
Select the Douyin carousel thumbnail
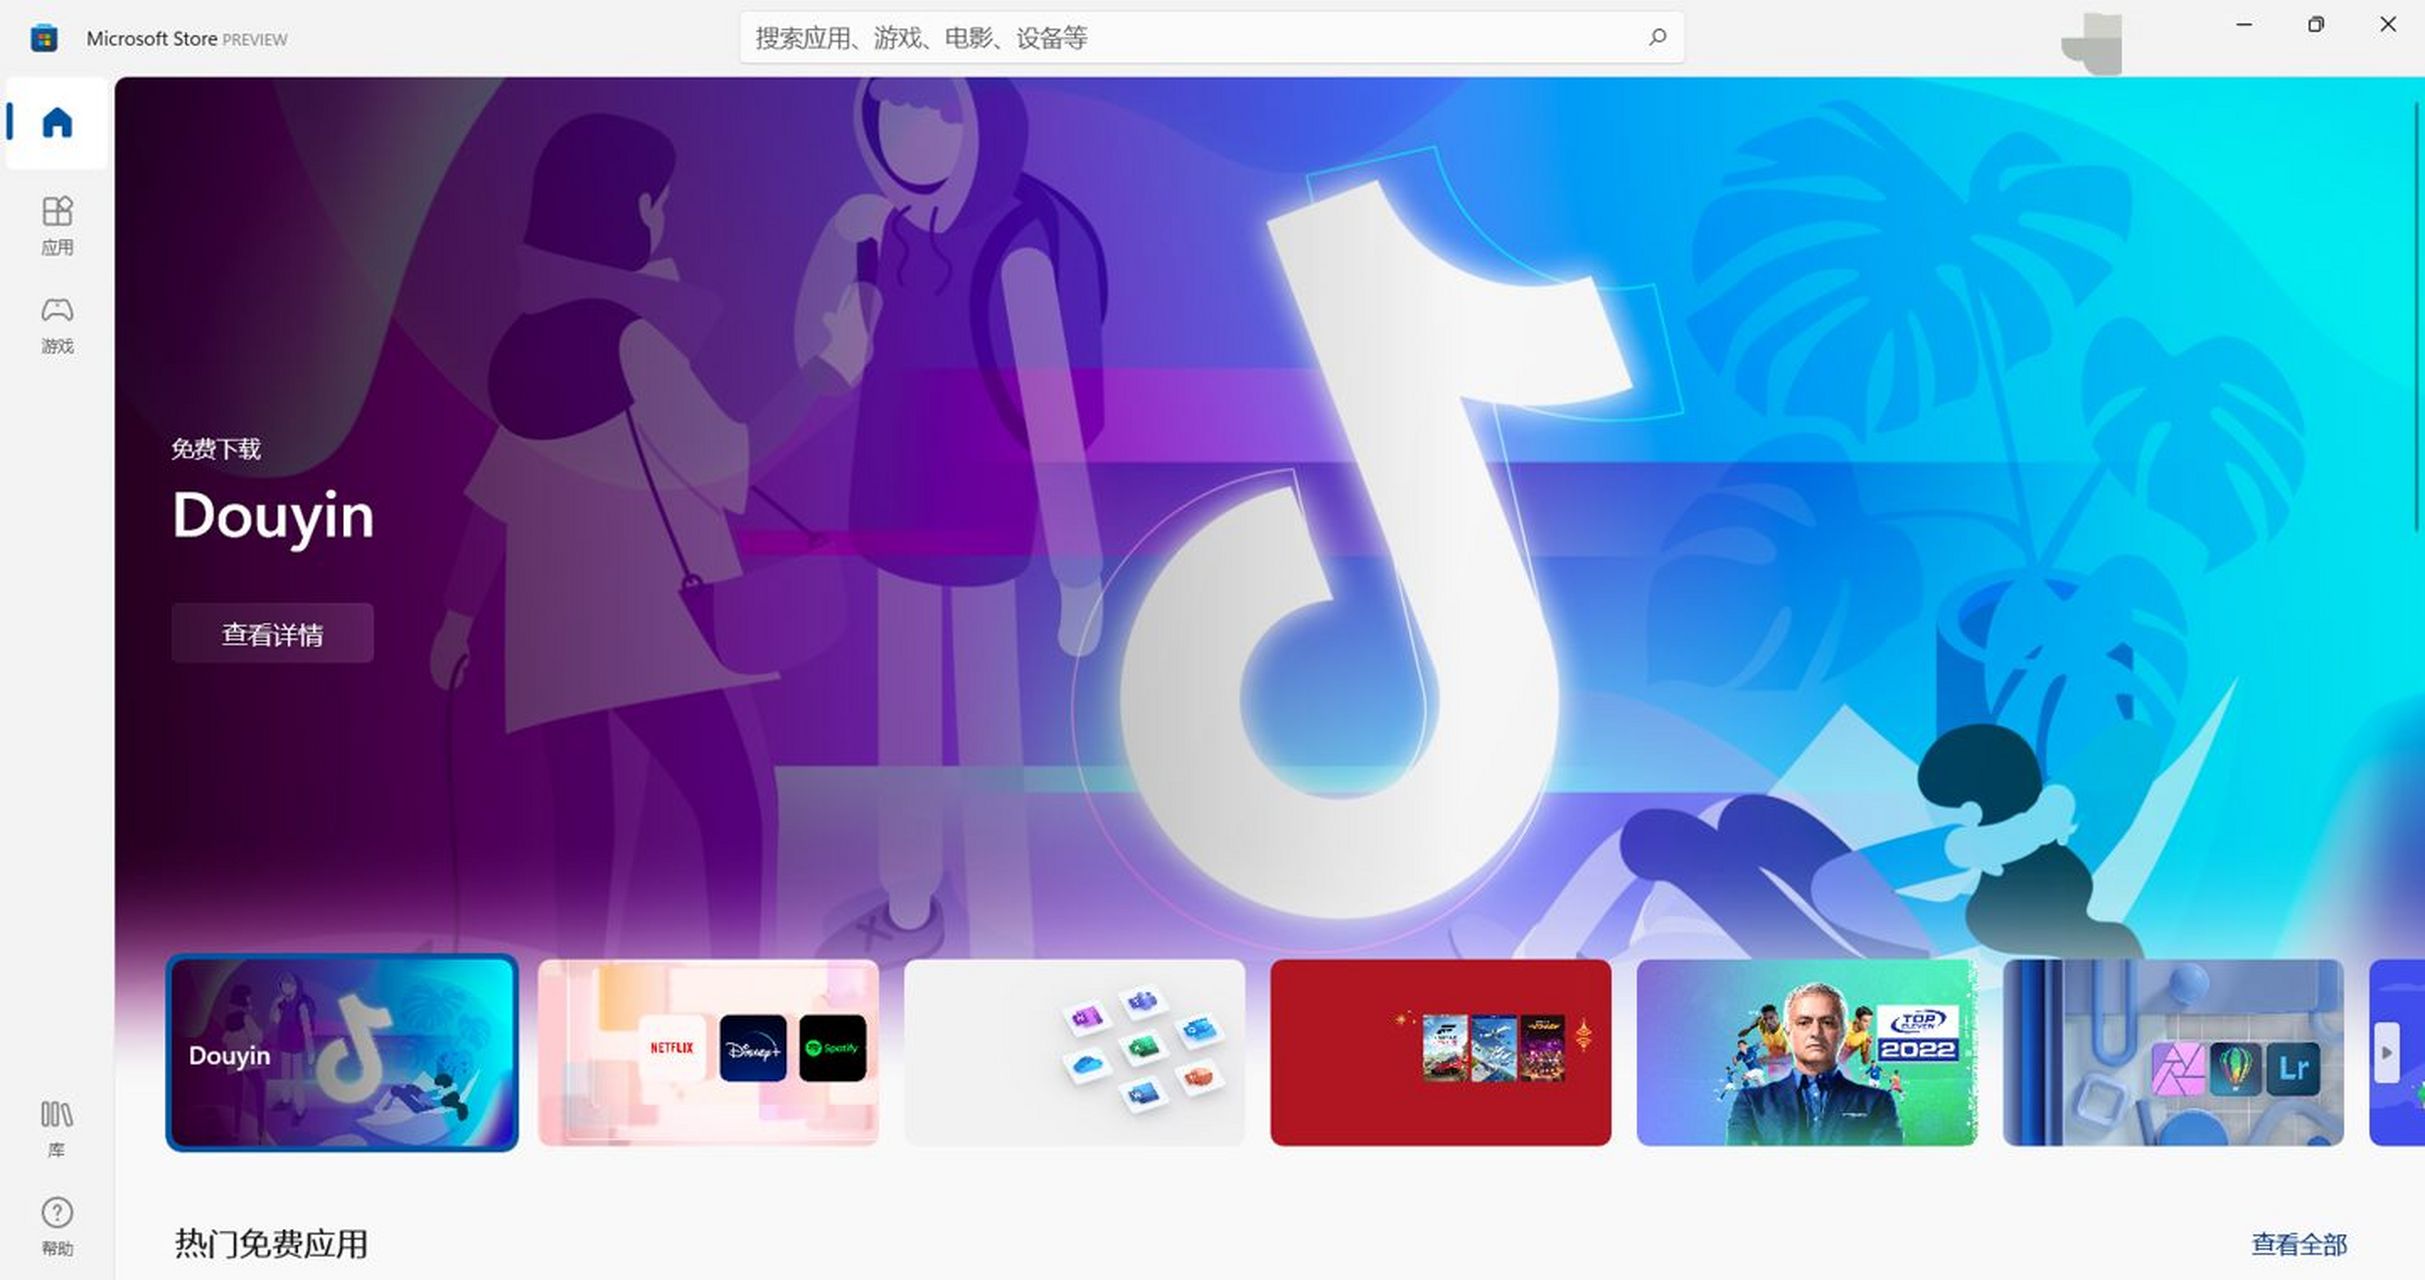342,1053
